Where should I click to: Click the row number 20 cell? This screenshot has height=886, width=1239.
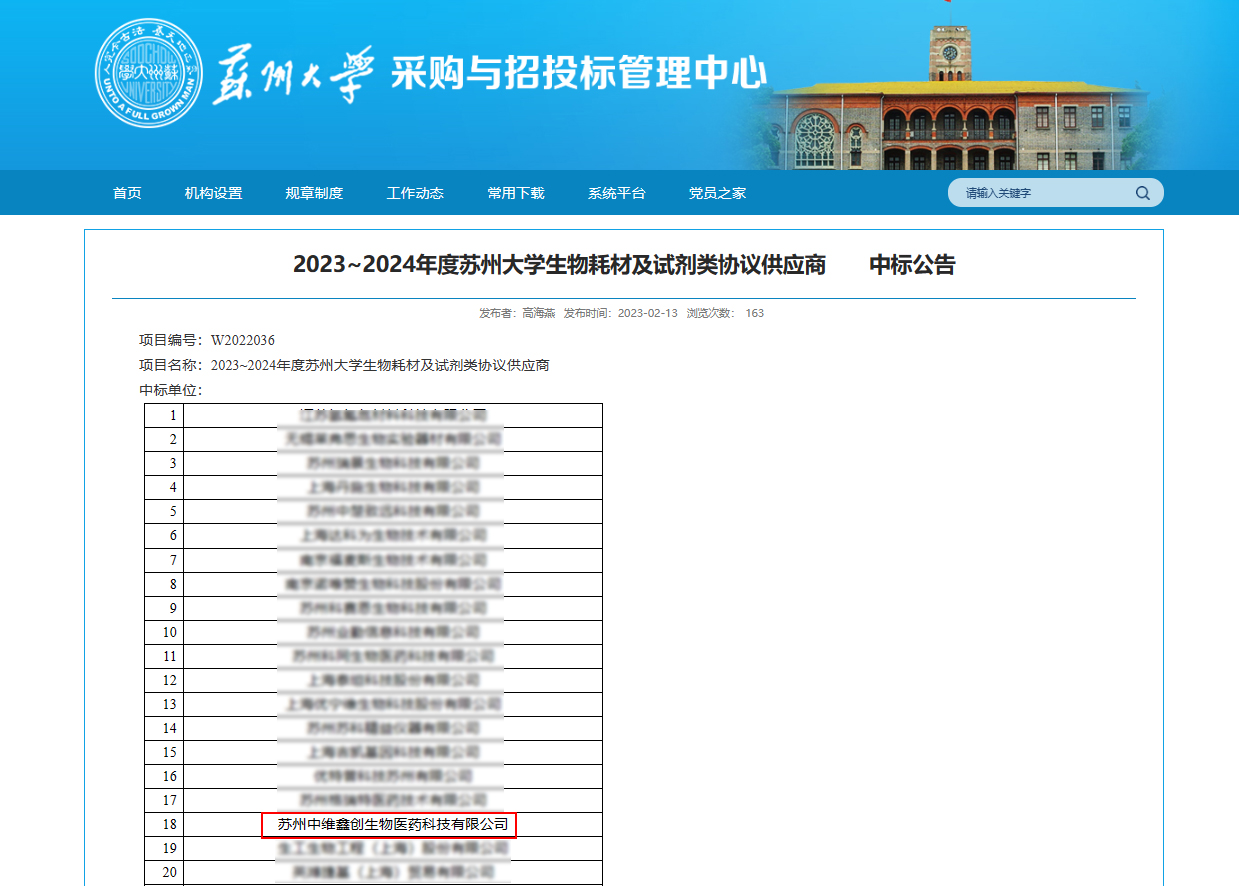[x=164, y=872]
